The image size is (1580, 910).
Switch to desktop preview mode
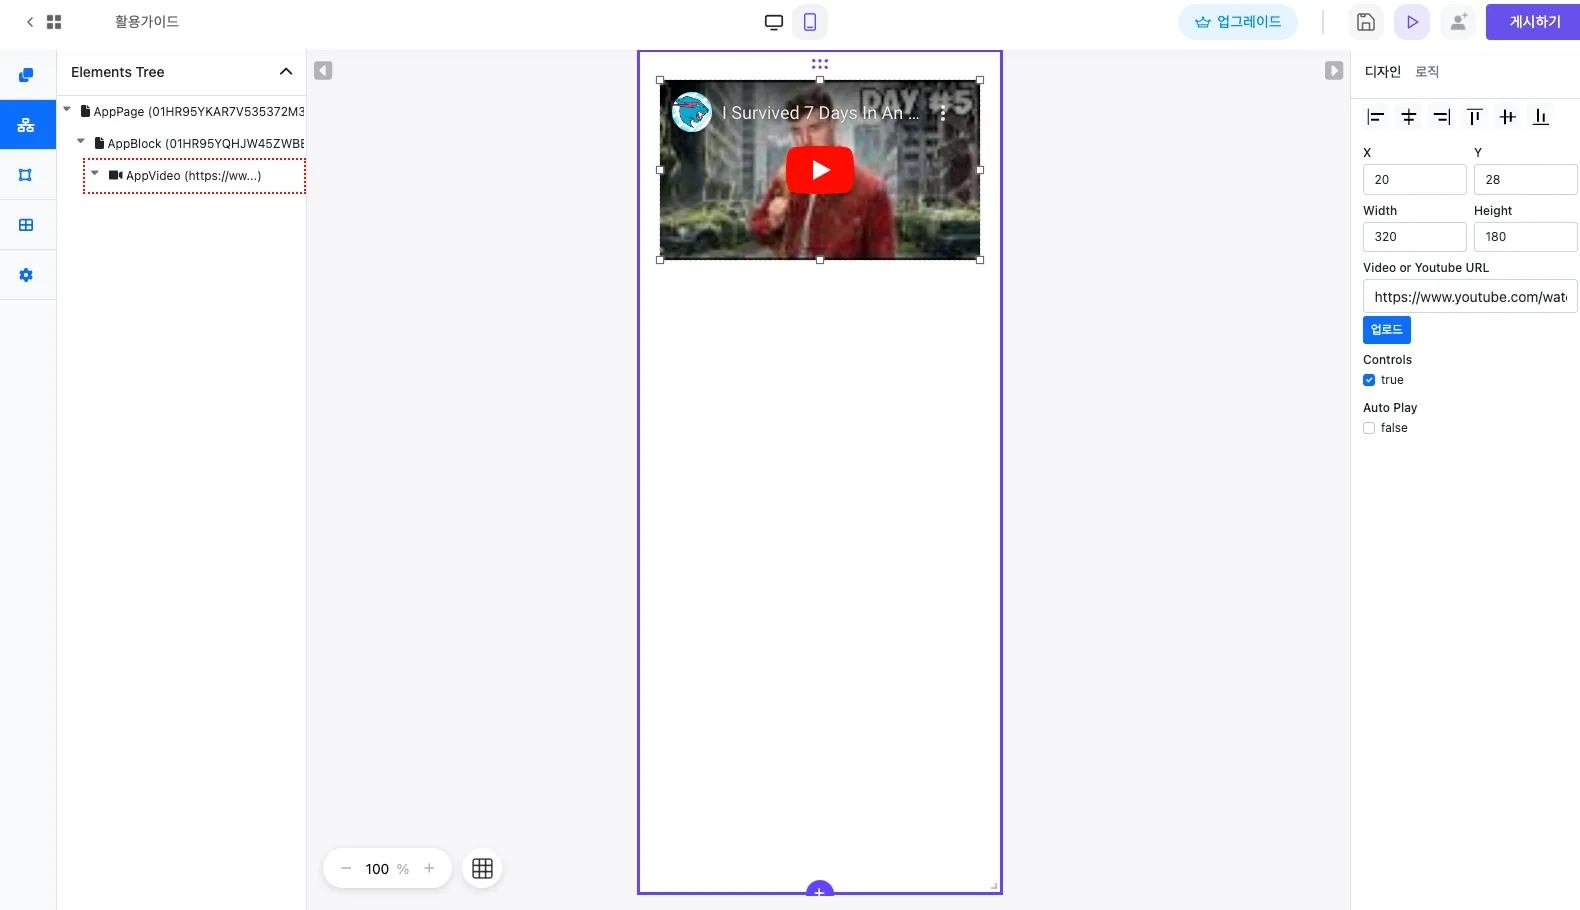click(x=773, y=22)
